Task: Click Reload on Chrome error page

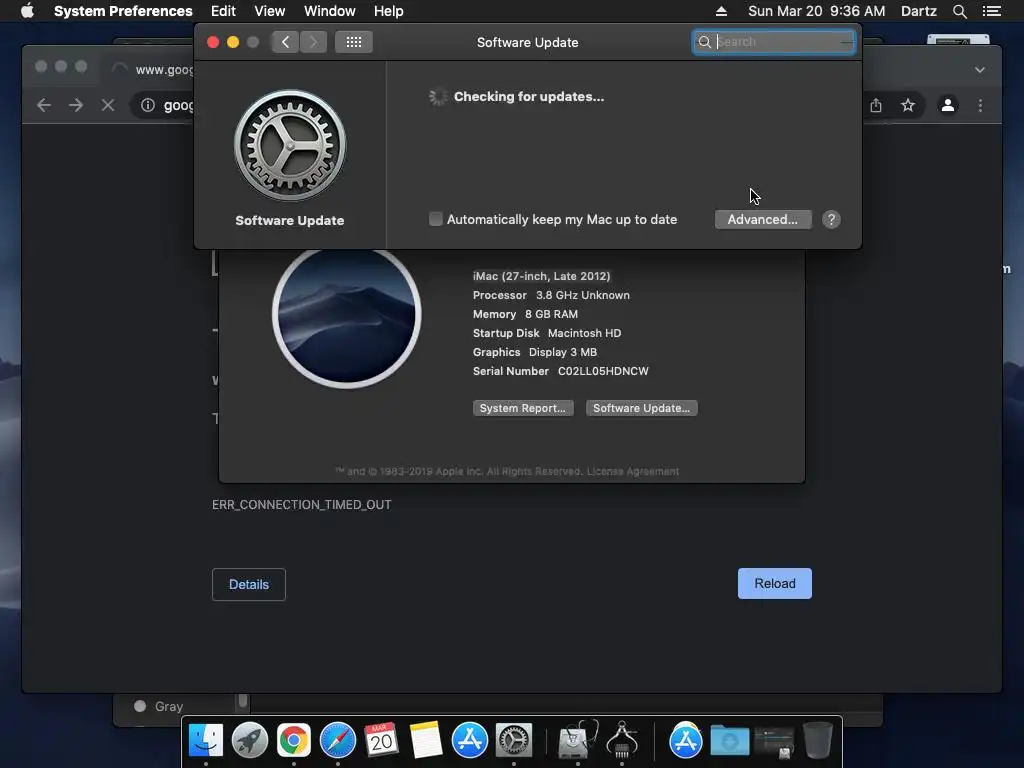Action: pos(775,583)
